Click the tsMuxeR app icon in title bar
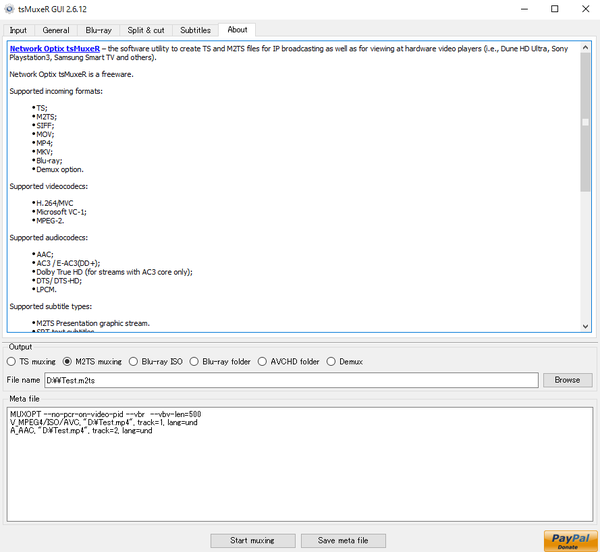This screenshot has height=552, width=600. coord(9,9)
